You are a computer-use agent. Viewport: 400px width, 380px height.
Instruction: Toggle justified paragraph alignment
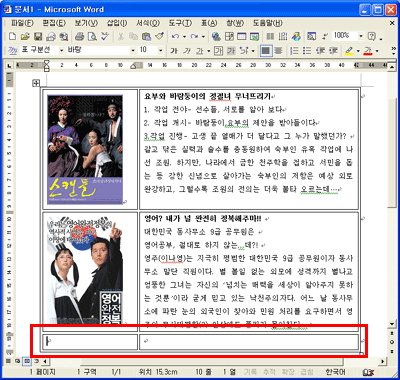coord(266,51)
